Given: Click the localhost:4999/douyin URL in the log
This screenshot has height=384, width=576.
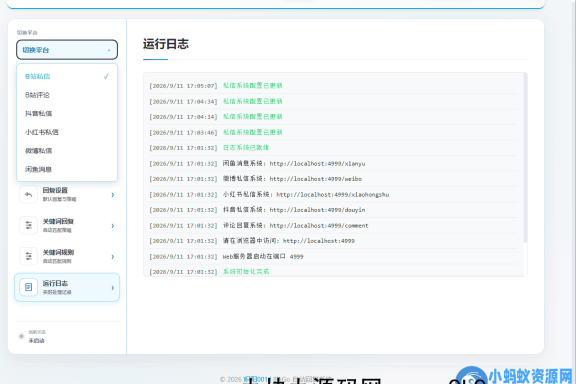Looking at the screenshot, I should point(317,210).
